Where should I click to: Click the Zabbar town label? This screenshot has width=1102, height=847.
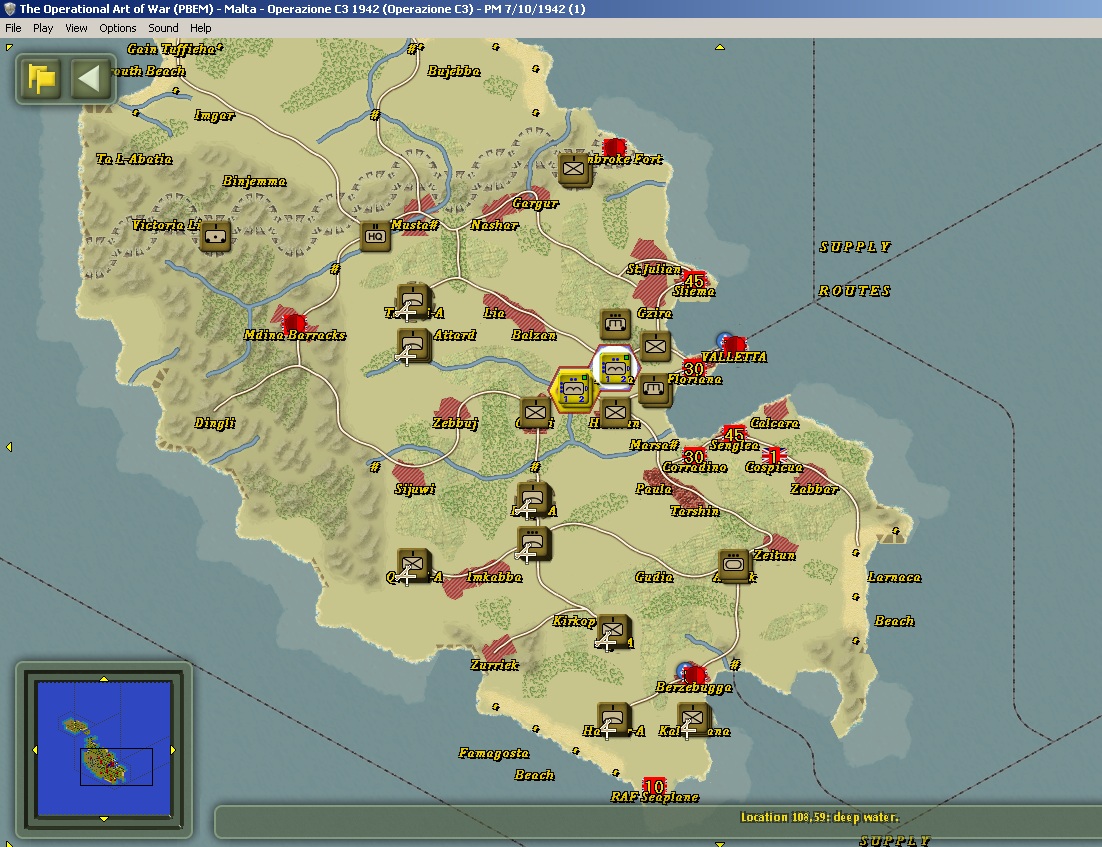814,489
